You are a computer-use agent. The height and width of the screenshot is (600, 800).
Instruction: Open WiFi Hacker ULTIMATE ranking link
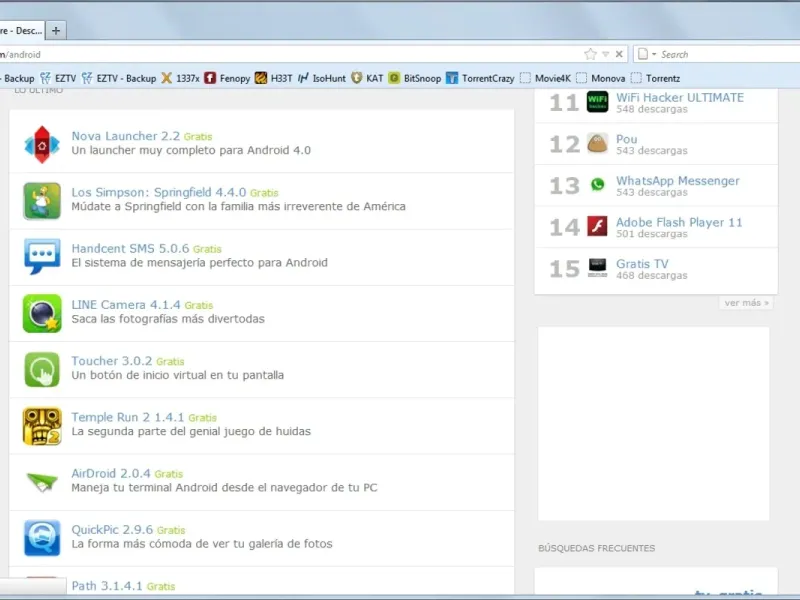(680, 97)
